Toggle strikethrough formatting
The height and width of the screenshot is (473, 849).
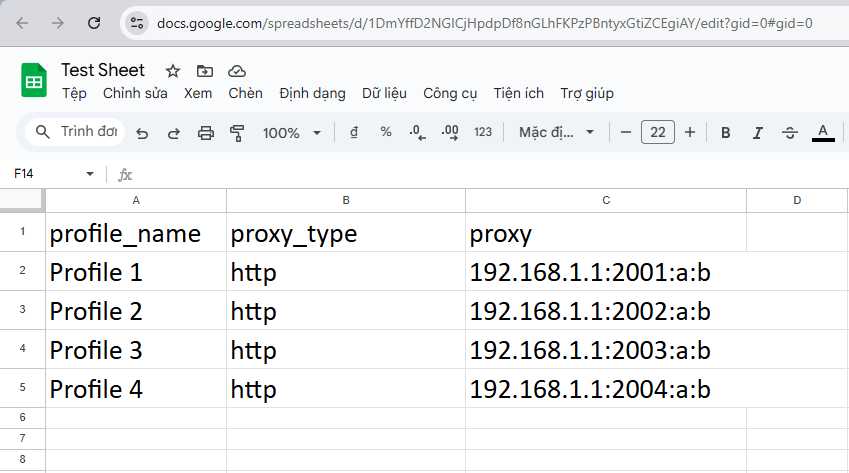[789, 133]
